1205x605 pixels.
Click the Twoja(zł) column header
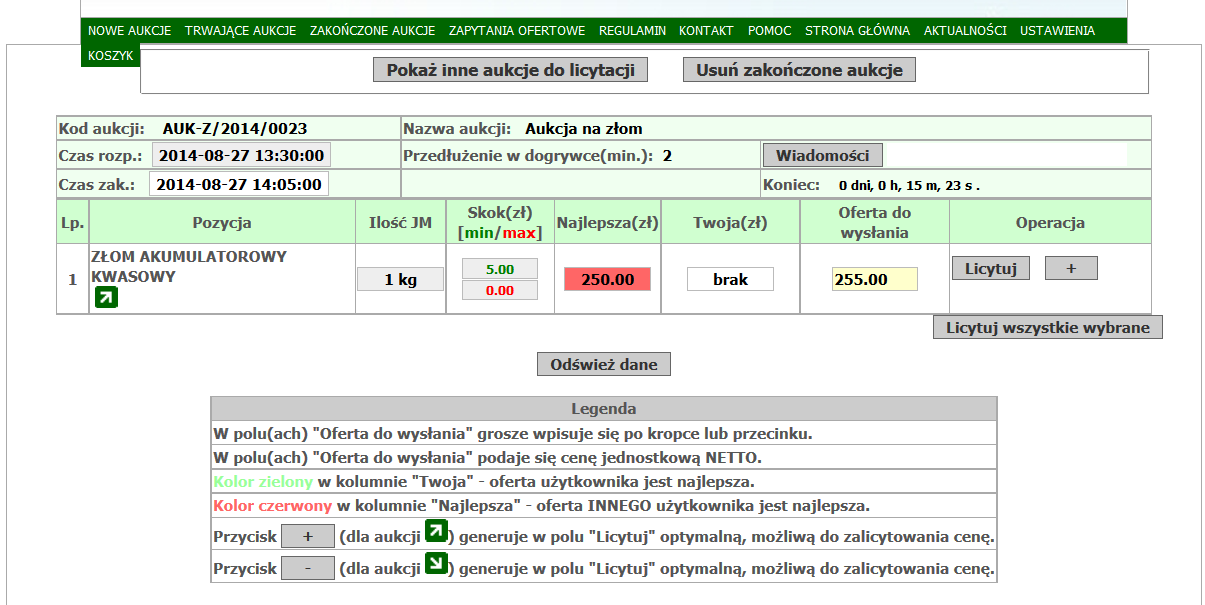[x=730, y=222]
